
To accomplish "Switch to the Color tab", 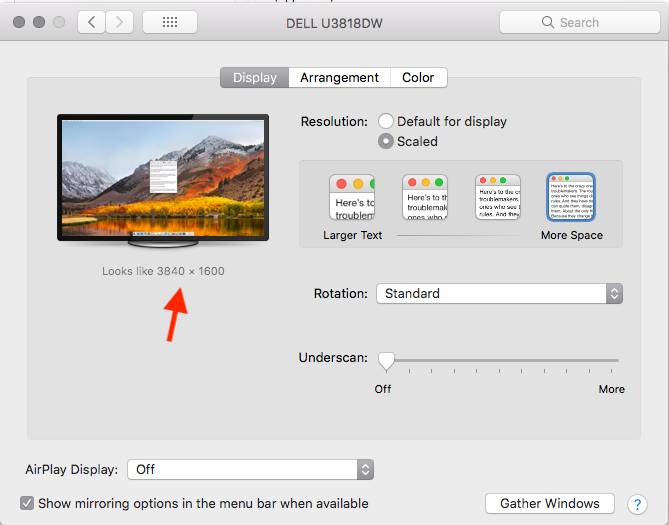I will pos(418,78).
